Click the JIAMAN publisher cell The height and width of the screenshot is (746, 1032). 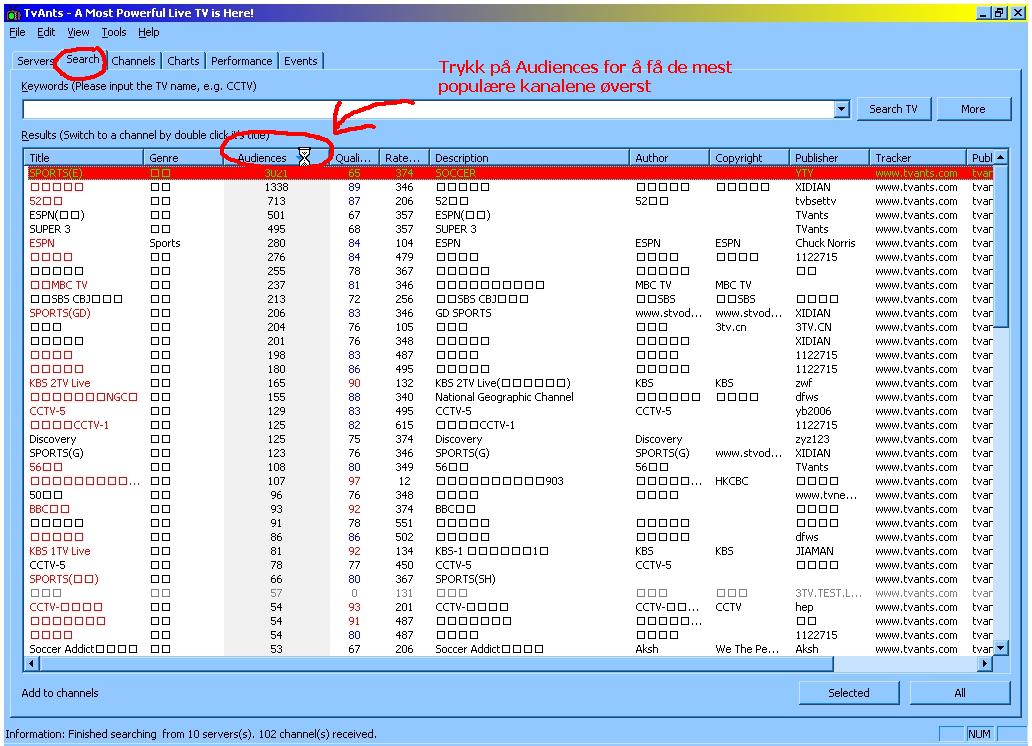click(814, 551)
